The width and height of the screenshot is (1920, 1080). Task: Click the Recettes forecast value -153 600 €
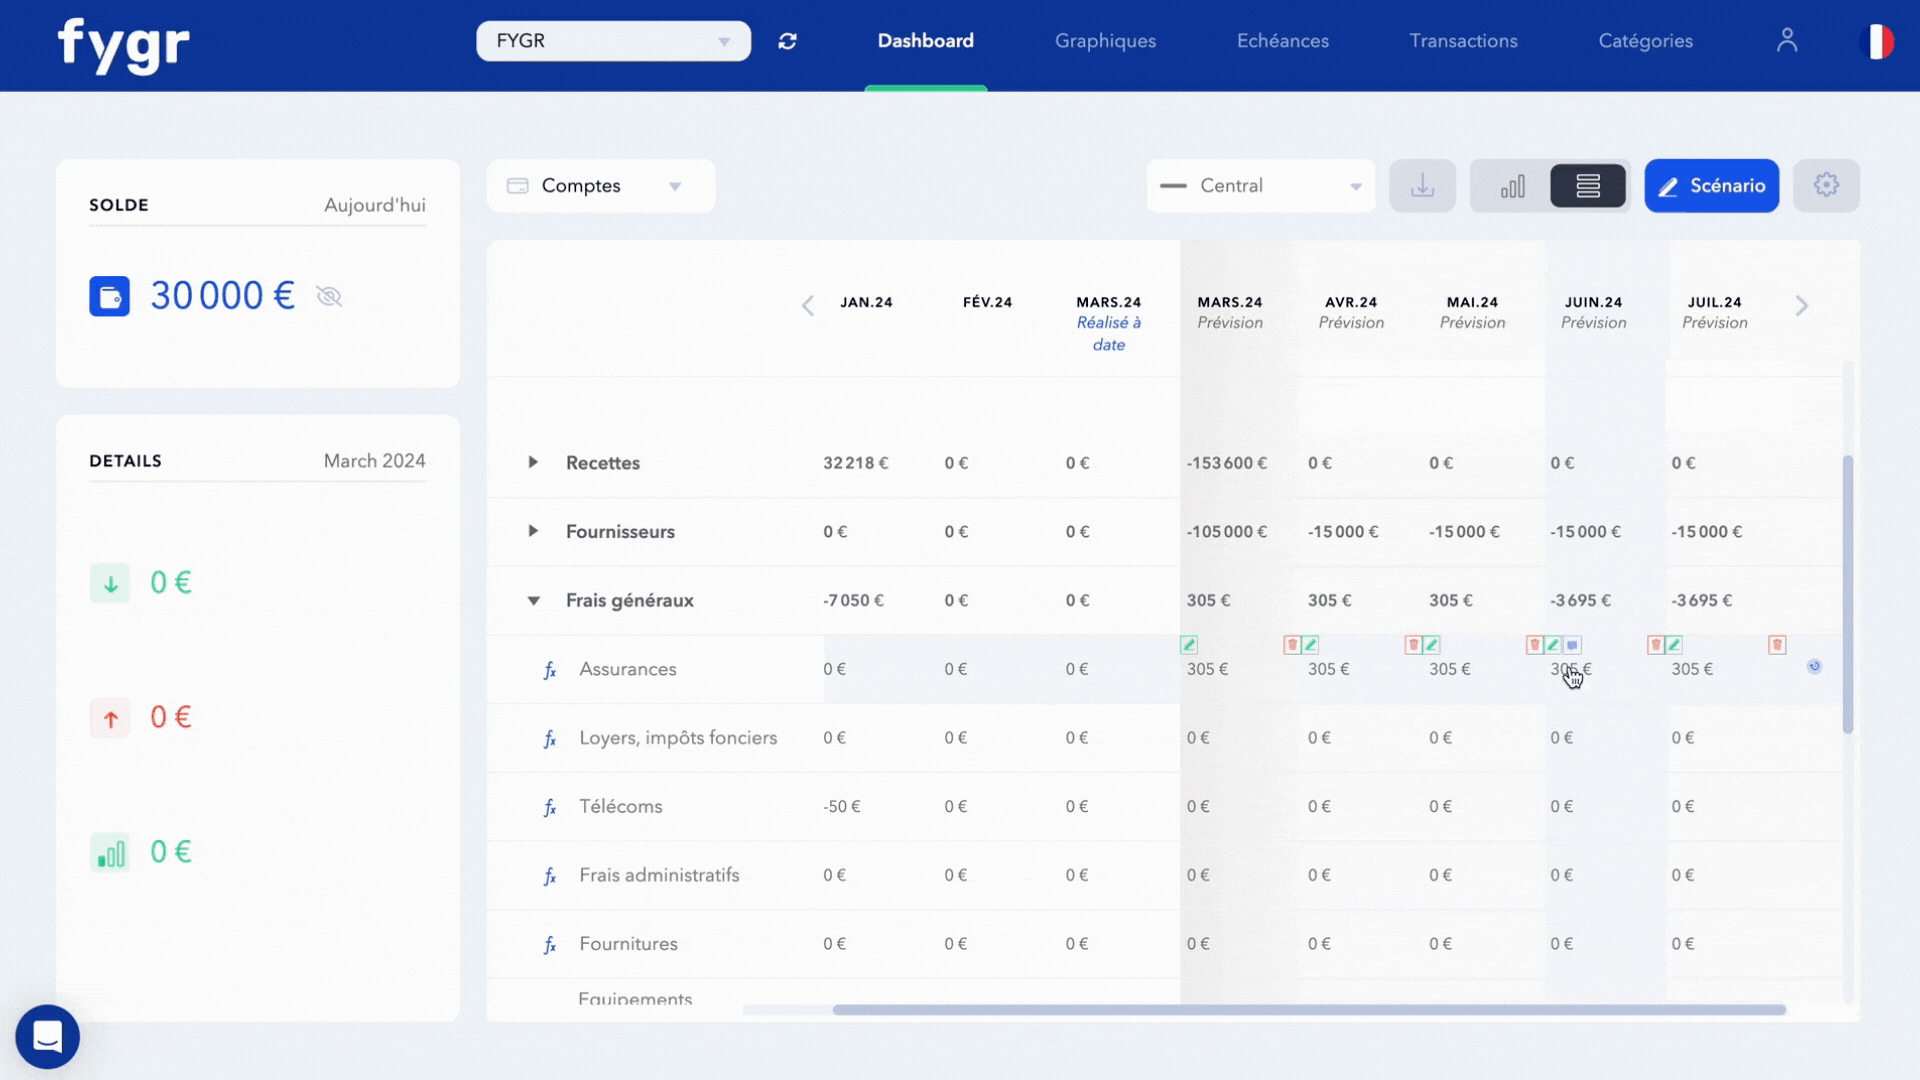1226,463
